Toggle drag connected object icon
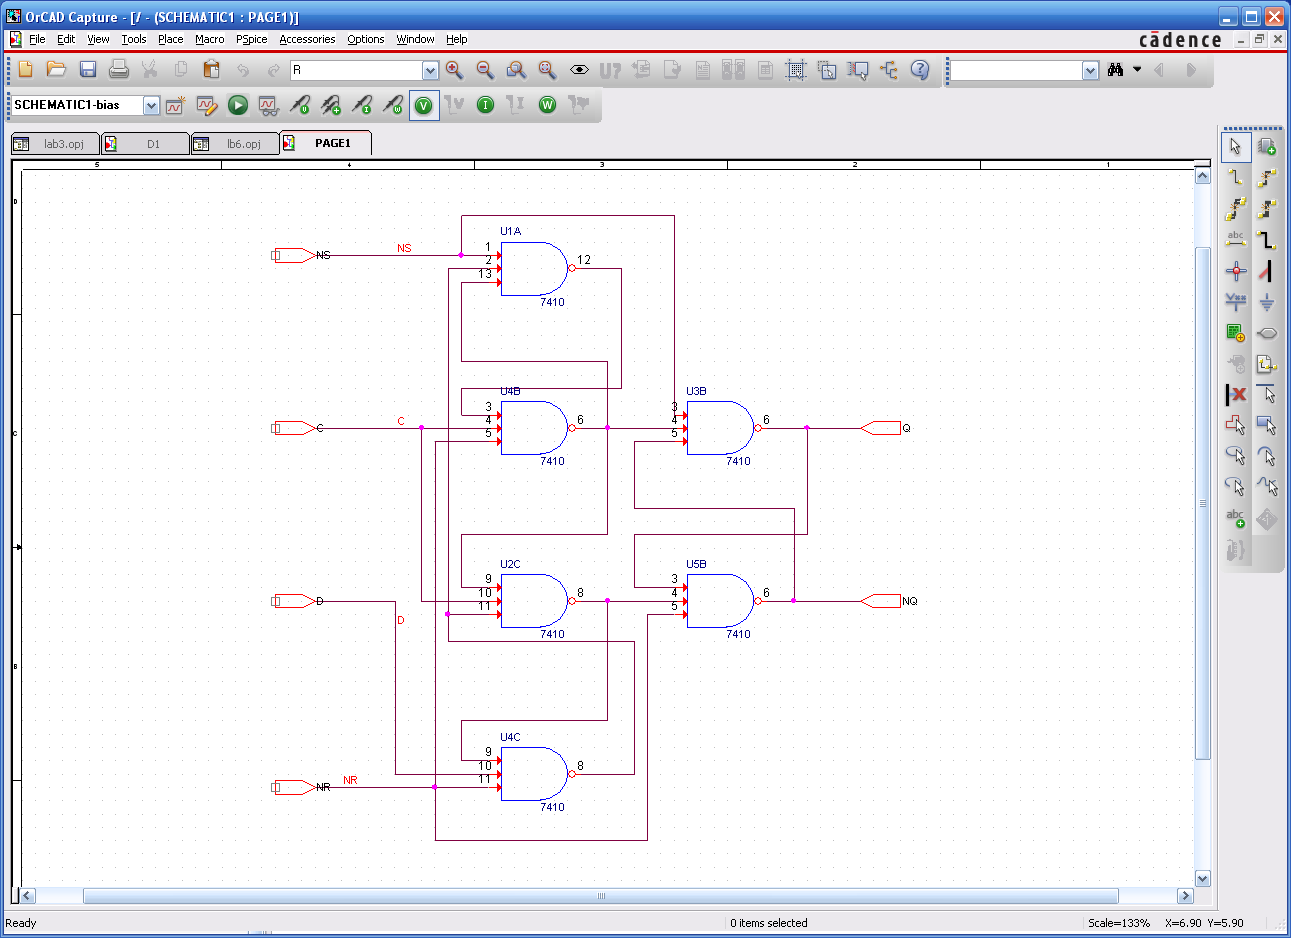The height and width of the screenshot is (938, 1291). point(858,69)
